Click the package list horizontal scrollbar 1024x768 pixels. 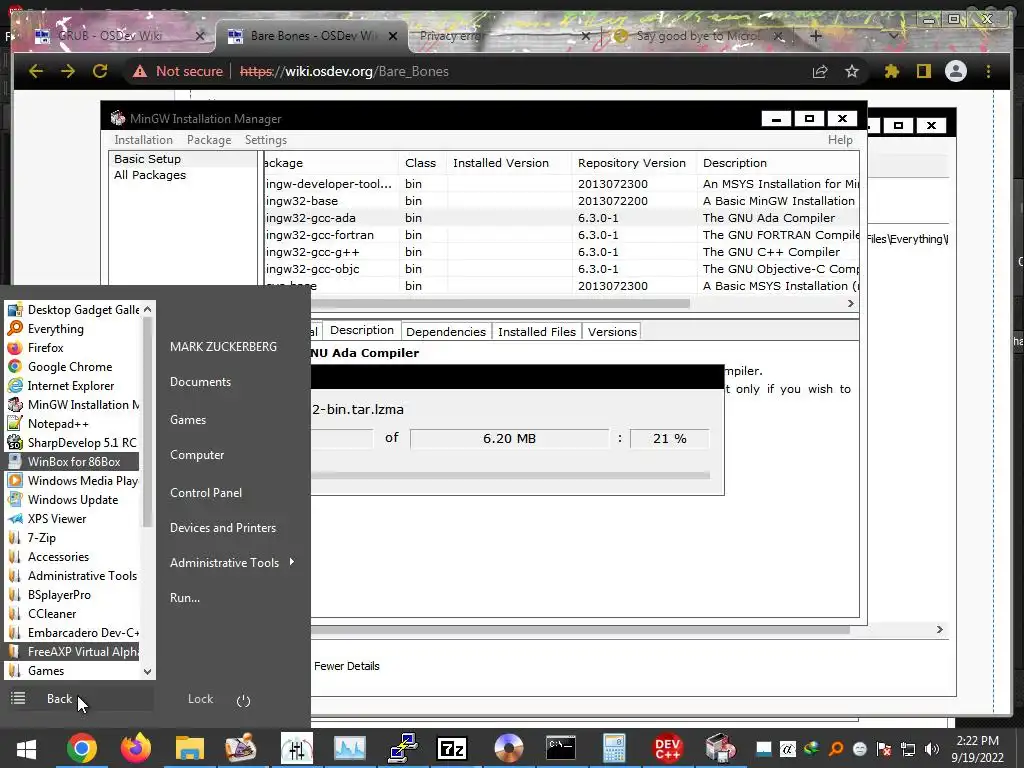pos(500,303)
